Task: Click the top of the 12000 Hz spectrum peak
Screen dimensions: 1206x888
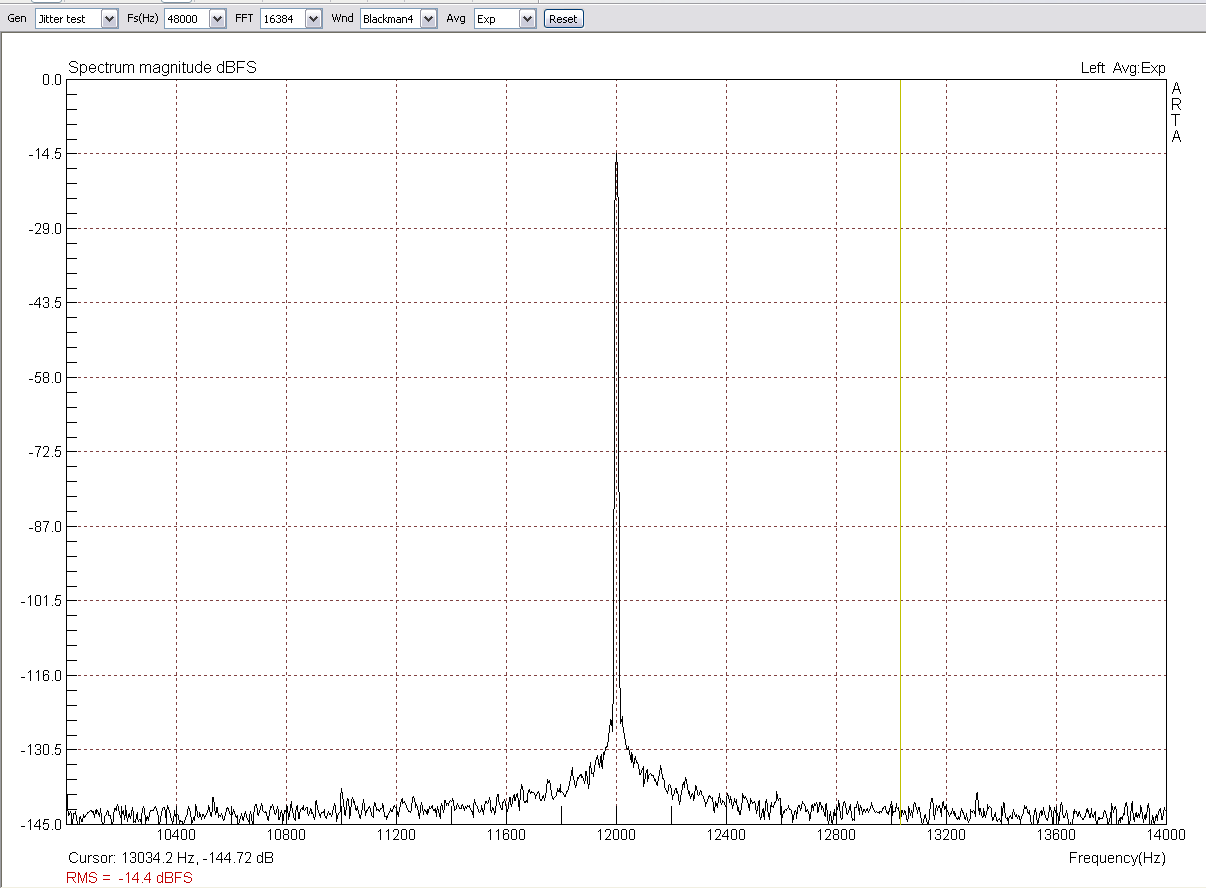Action: click(x=616, y=160)
